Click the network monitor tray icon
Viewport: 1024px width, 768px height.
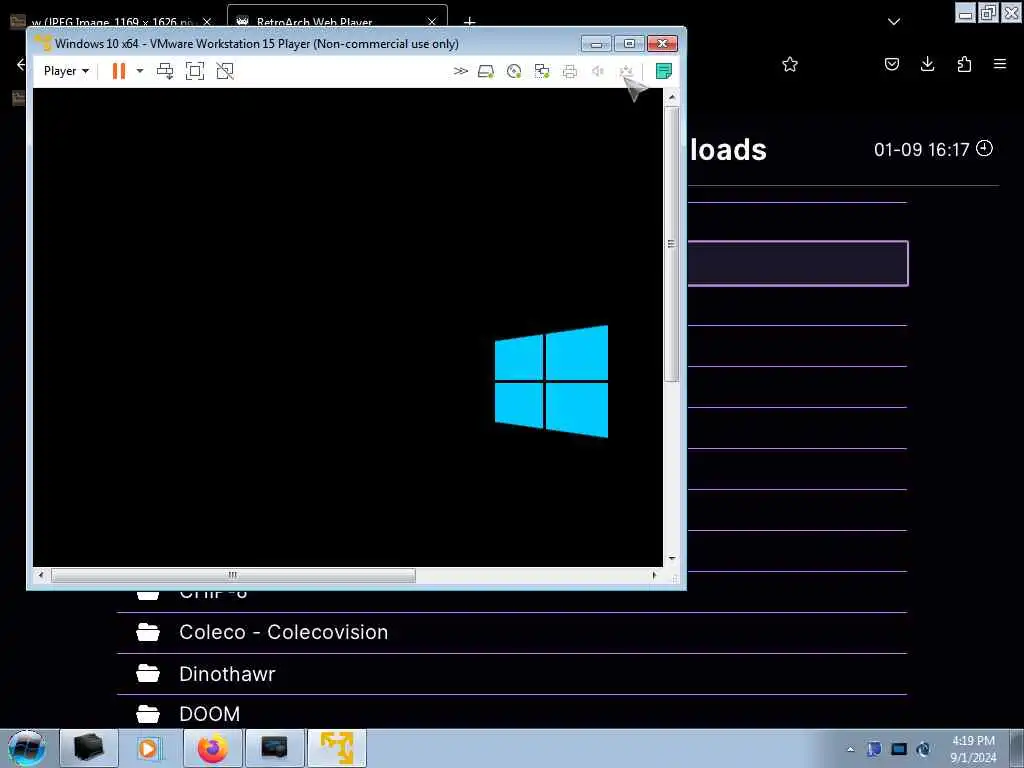[x=899, y=749]
